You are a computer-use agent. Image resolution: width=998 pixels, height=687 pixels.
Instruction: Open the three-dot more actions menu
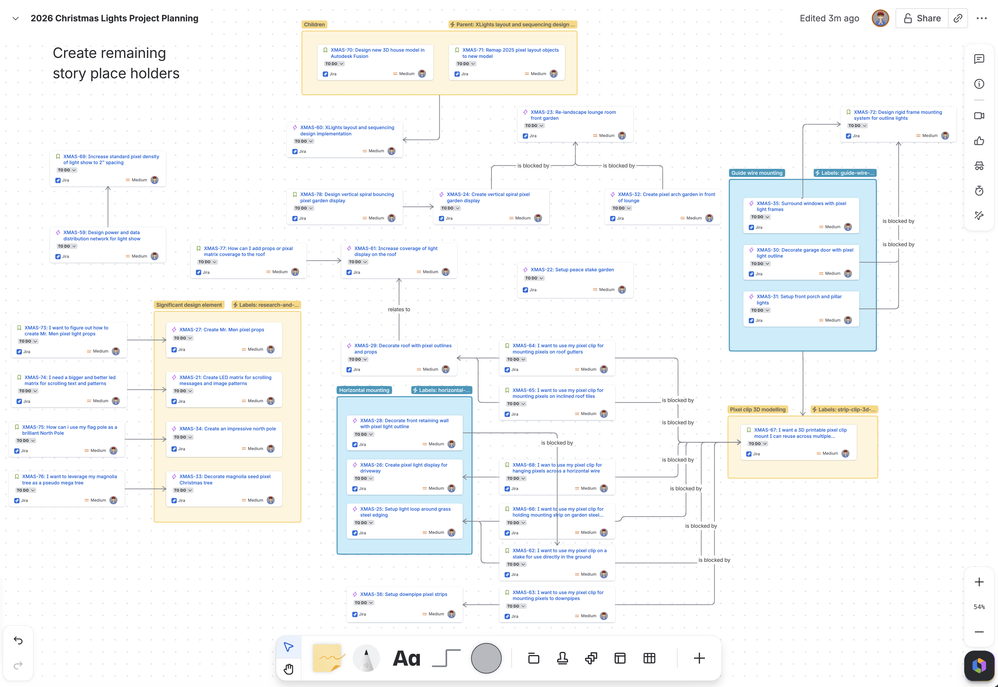click(981, 18)
